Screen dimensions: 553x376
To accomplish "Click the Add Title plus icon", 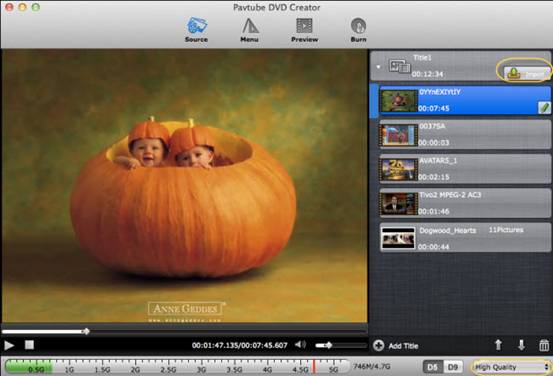I will coord(378,345).
